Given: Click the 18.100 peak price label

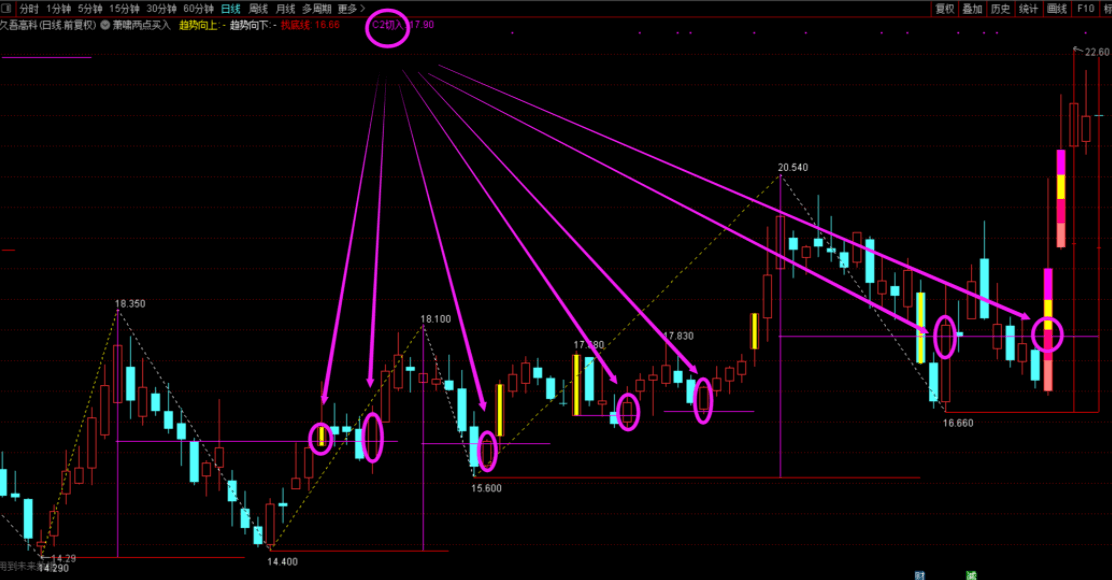Looking at the screenshot, I should click(x=435, y=319).
